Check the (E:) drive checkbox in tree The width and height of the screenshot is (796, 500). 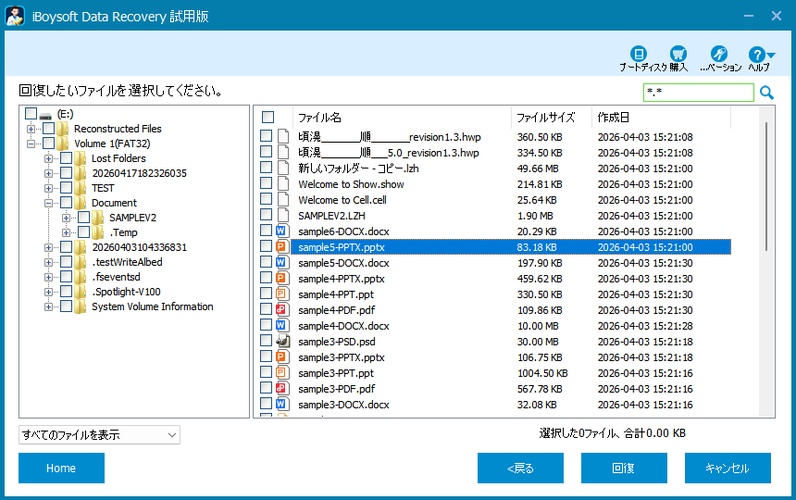(31, 113)
